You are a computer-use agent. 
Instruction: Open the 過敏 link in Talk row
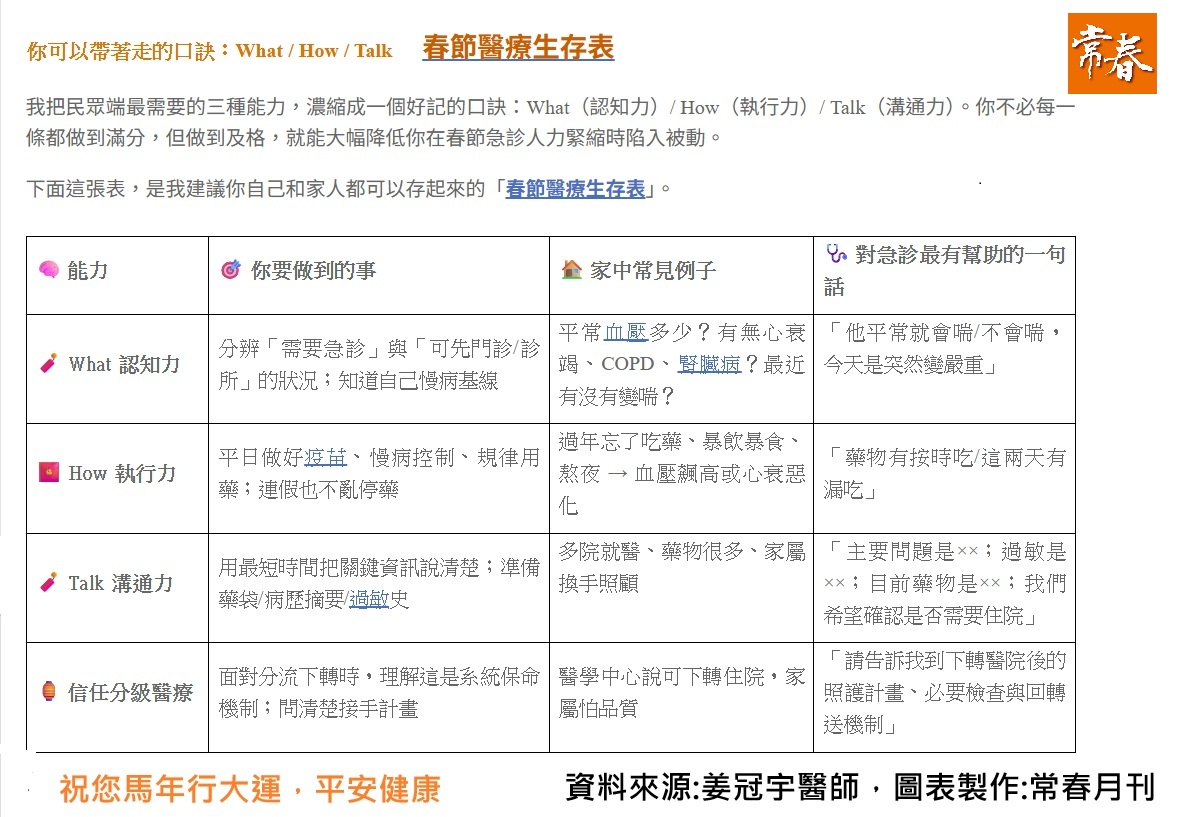[x=369, y=600]
